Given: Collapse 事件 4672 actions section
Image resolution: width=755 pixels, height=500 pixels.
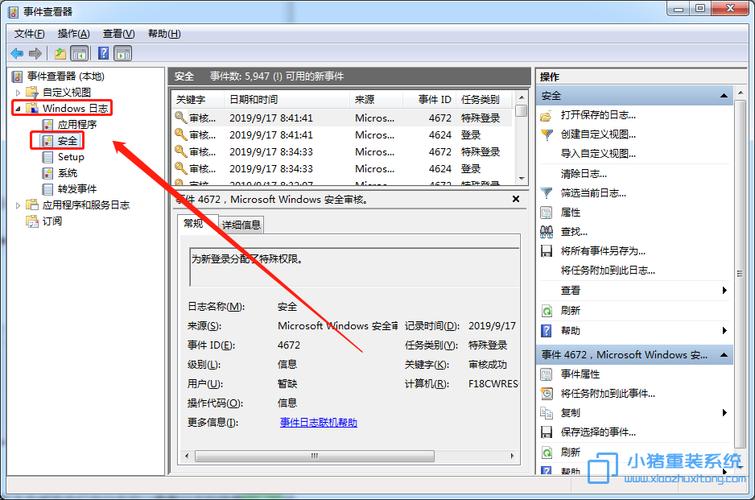Looking at the screenshot, I should click(724, 355).
